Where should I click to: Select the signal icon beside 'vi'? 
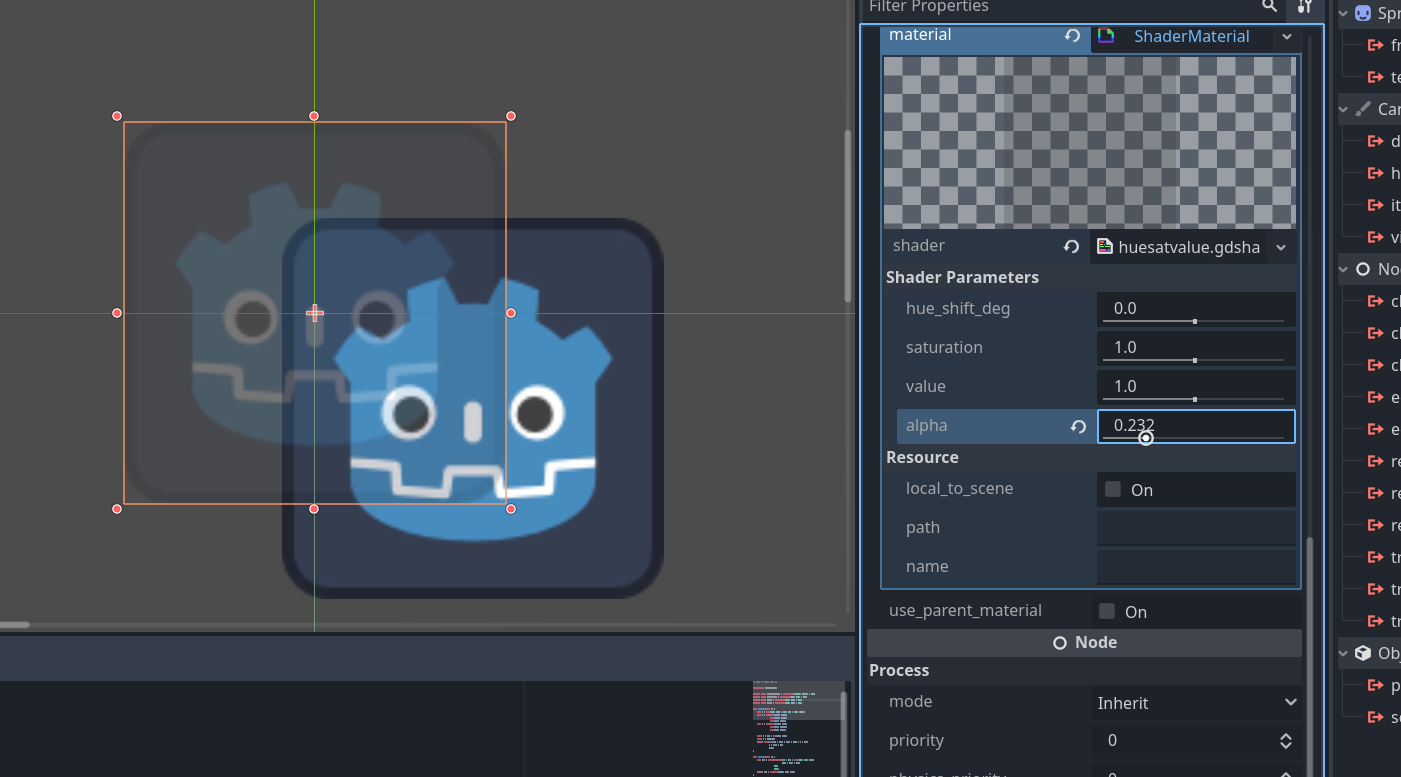(x=1376, y=237)
